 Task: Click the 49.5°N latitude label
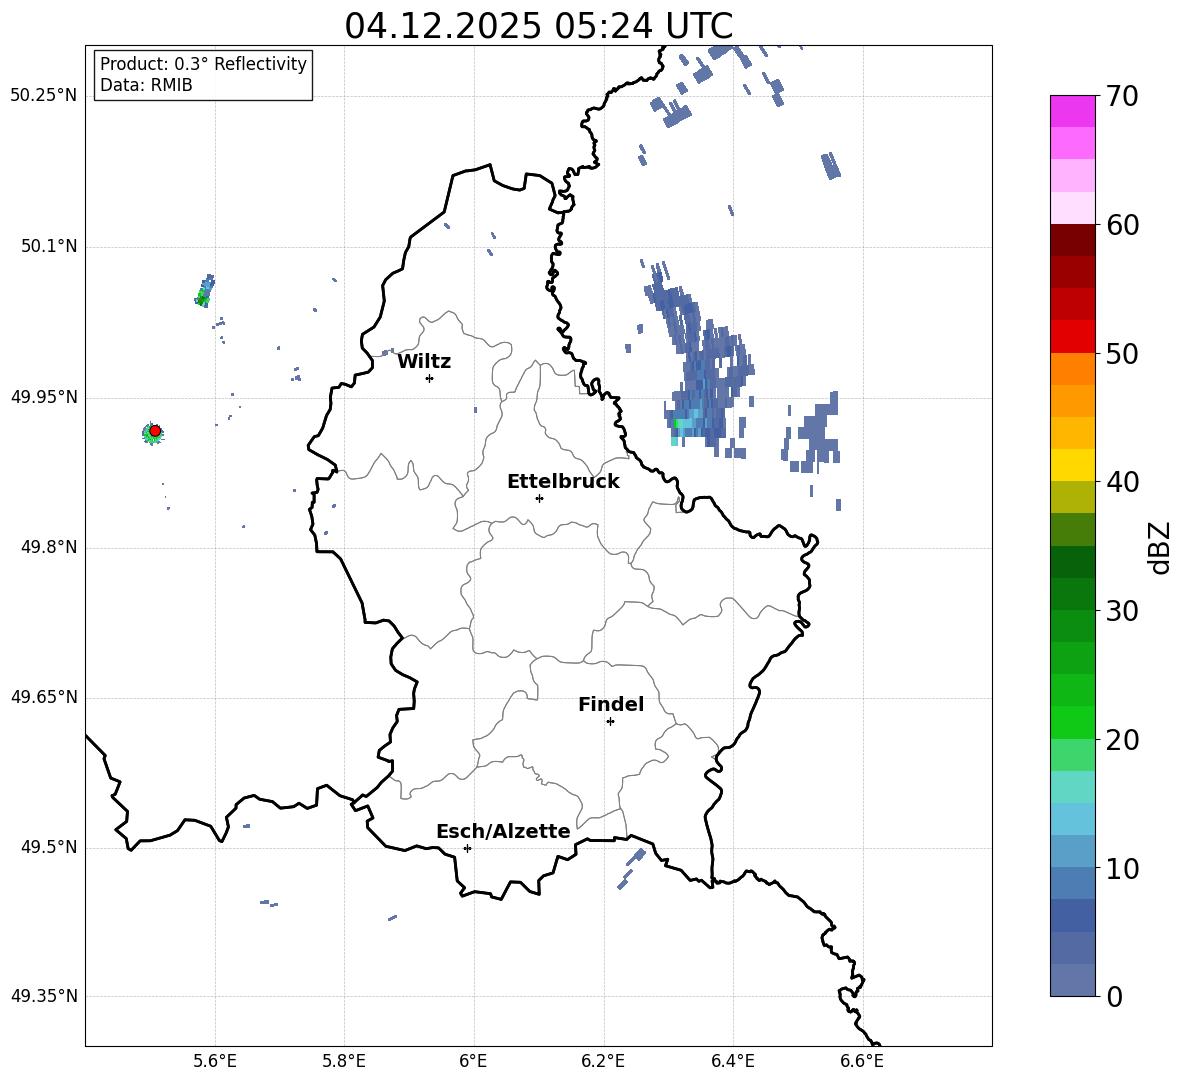pyautogui.click(x=49, y=847)
